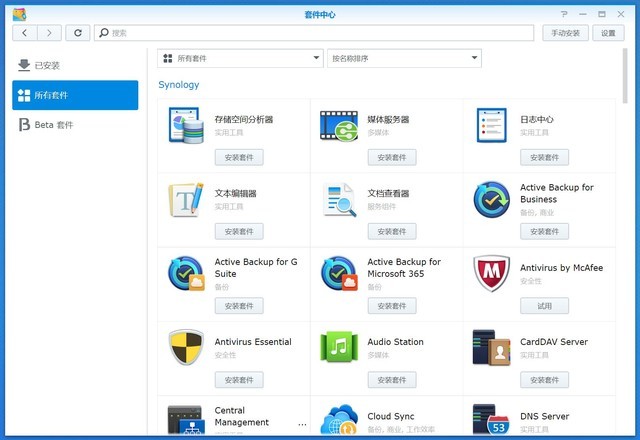Select Beta 套件 in sidebar

click(x=75, y=125)
